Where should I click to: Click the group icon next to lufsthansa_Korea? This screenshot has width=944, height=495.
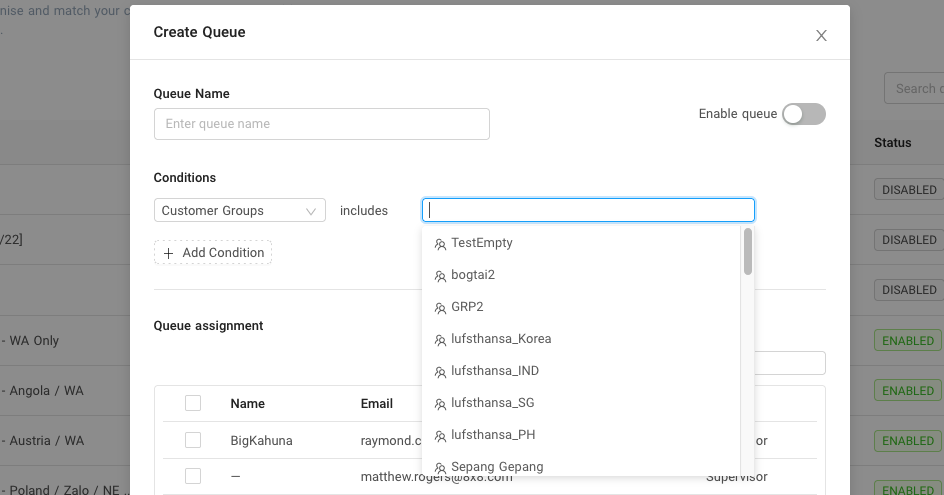440,339
